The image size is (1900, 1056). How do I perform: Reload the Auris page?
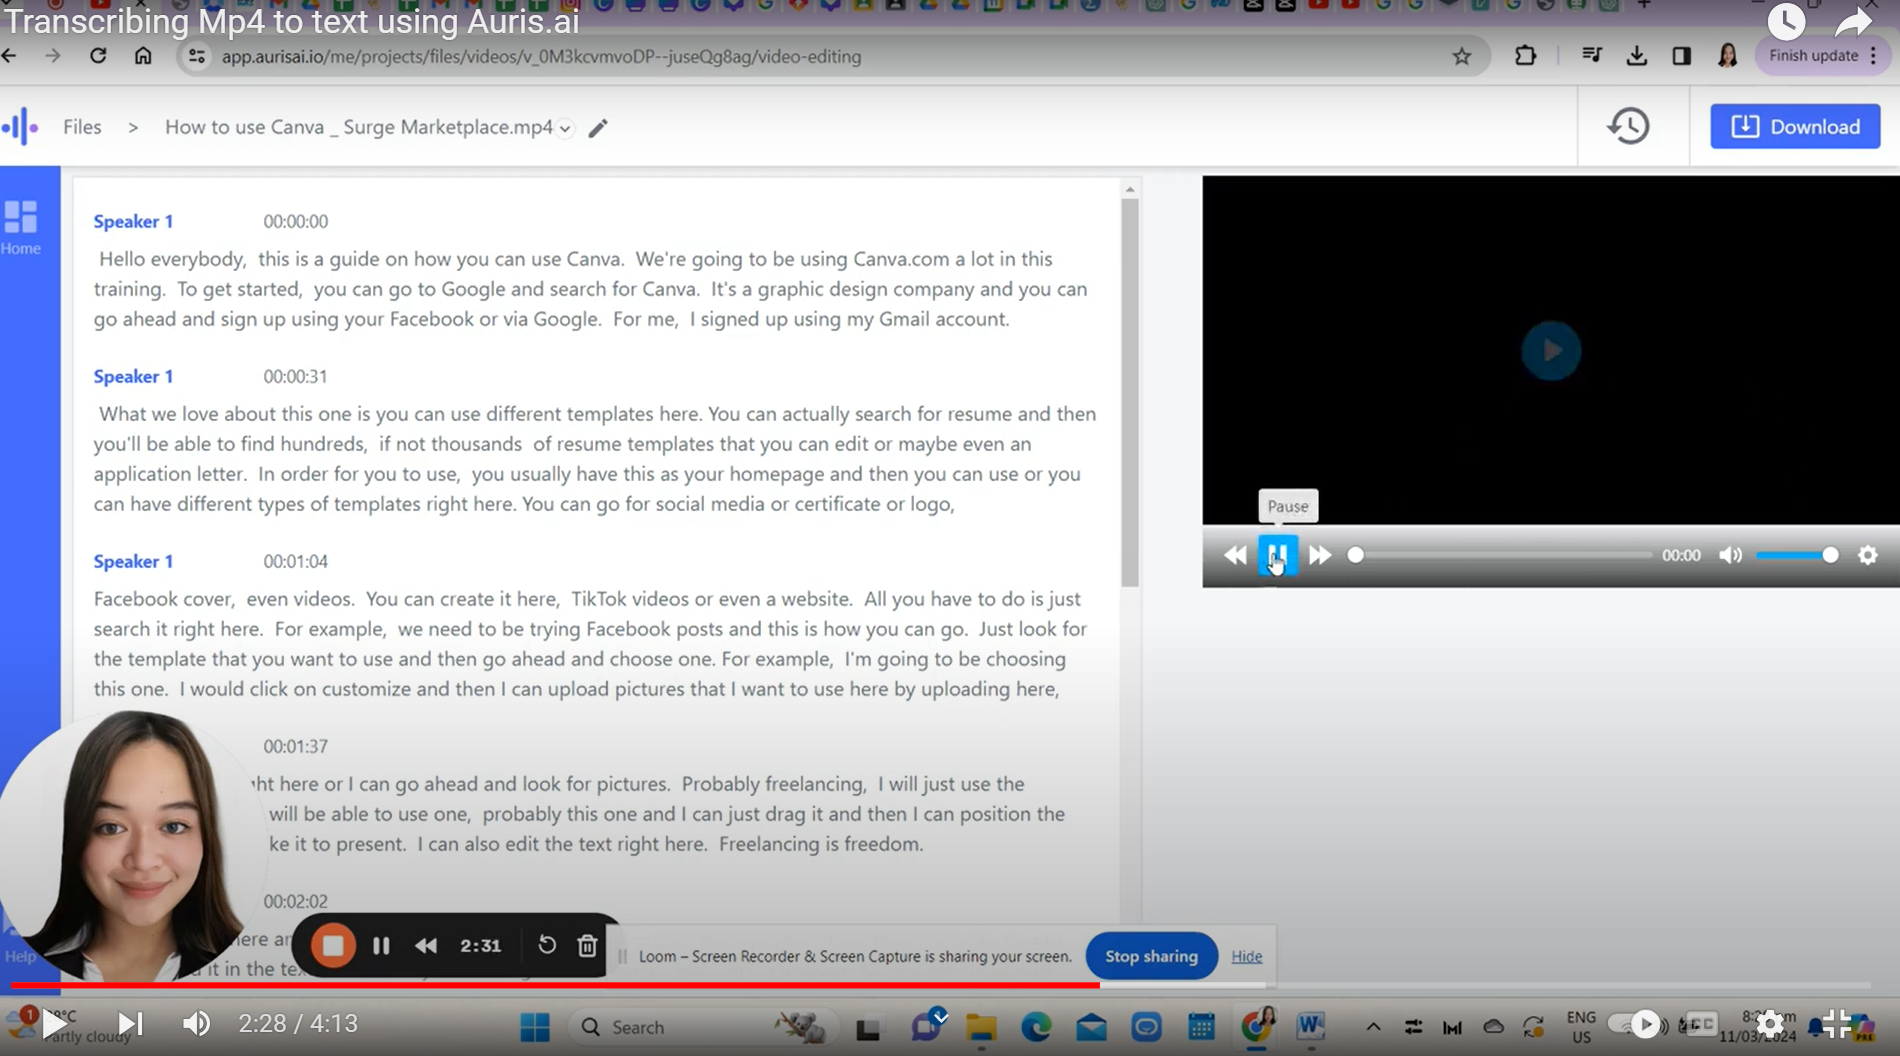[98, 56]
